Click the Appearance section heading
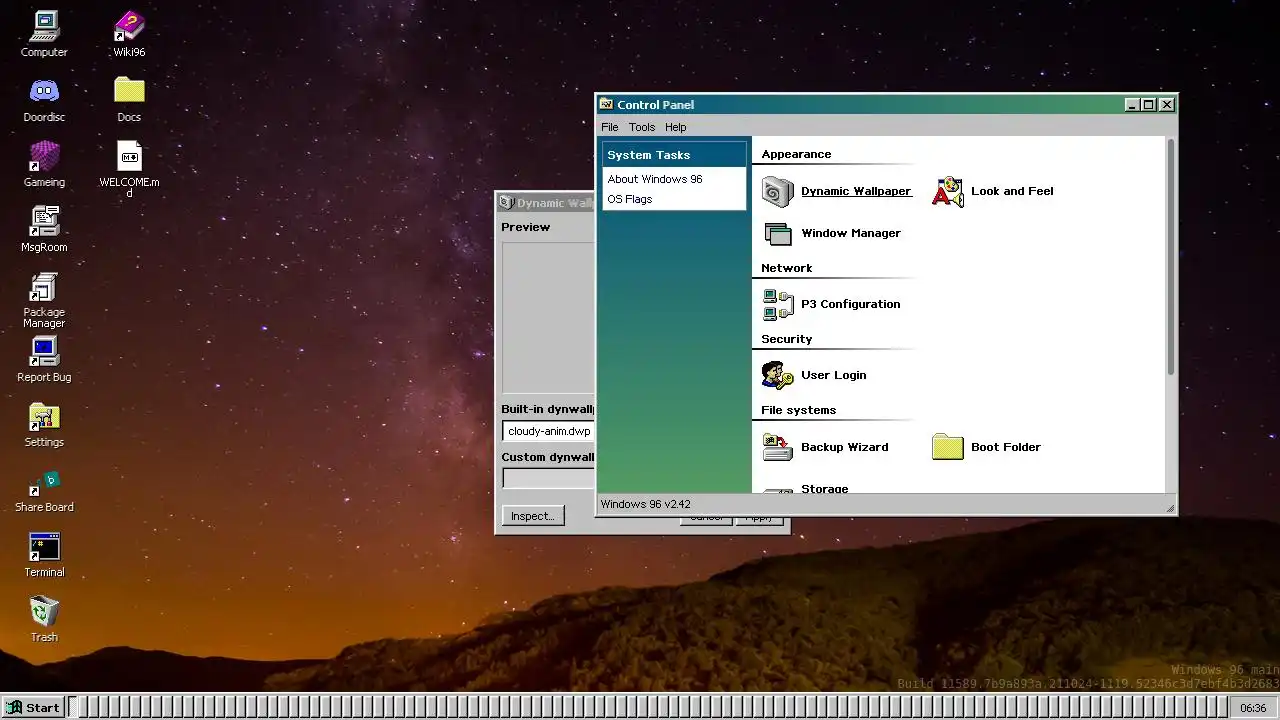 tap(796, 154)
